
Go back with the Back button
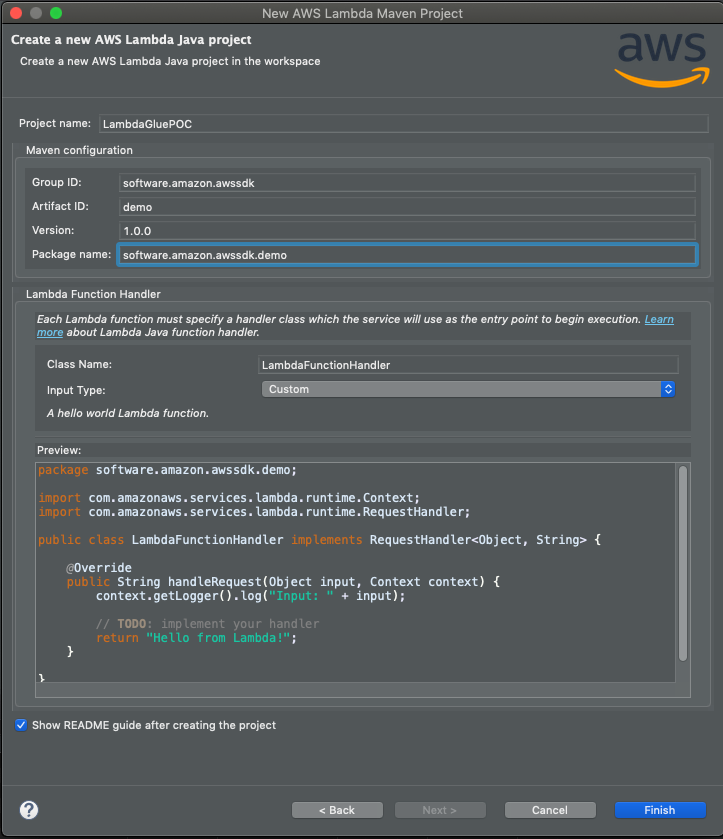(x=337, y=810)
